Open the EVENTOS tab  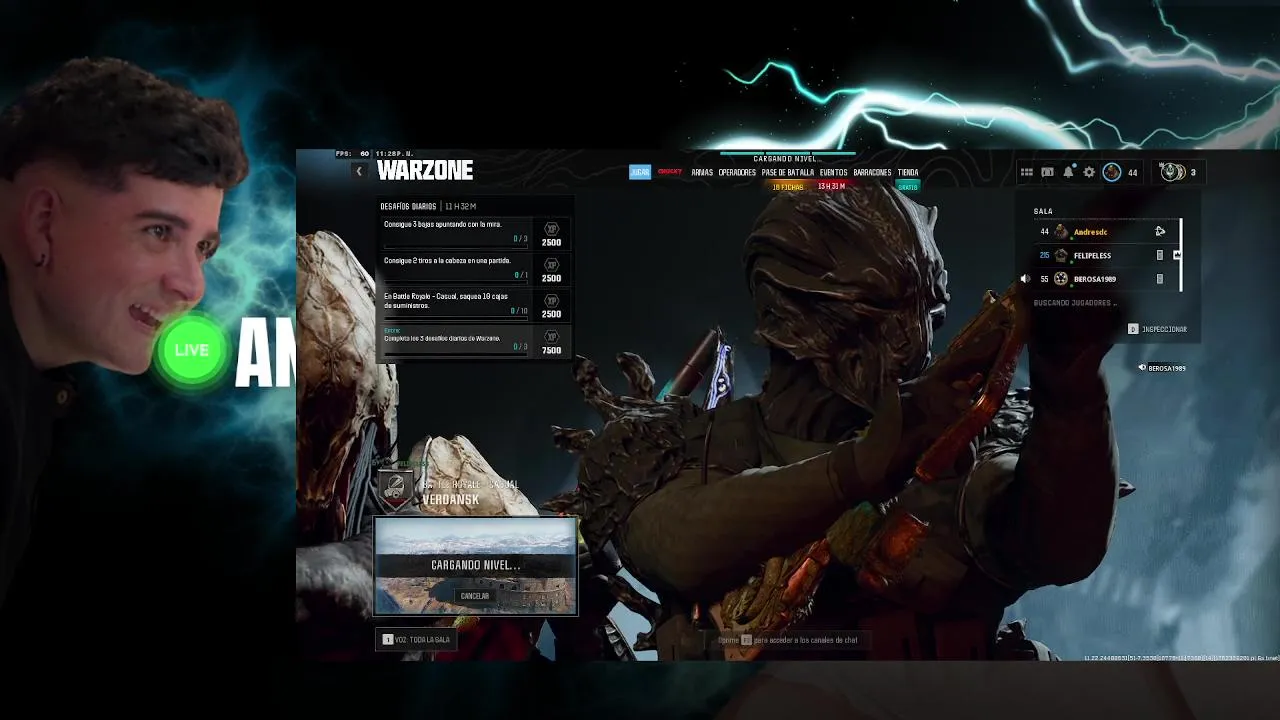[x=833, y=172]
